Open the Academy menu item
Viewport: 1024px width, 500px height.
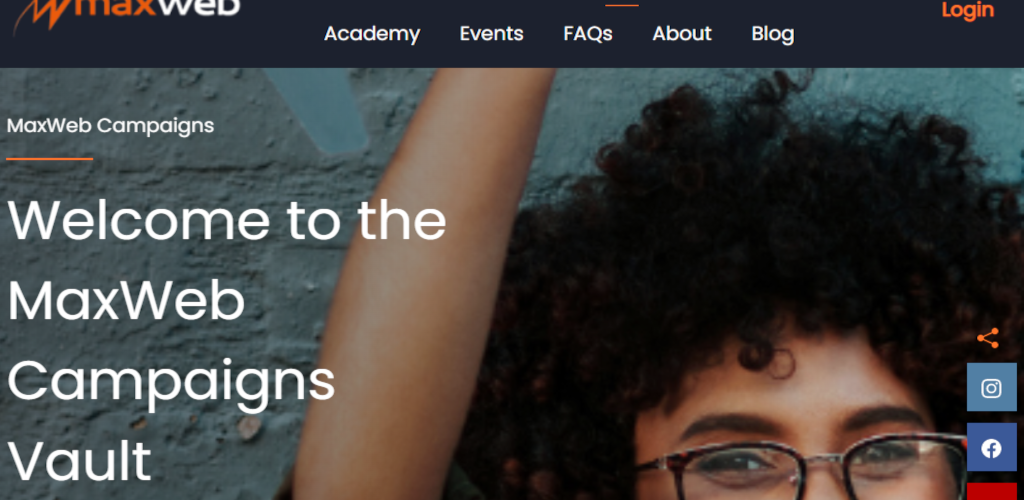coord(372,33)
